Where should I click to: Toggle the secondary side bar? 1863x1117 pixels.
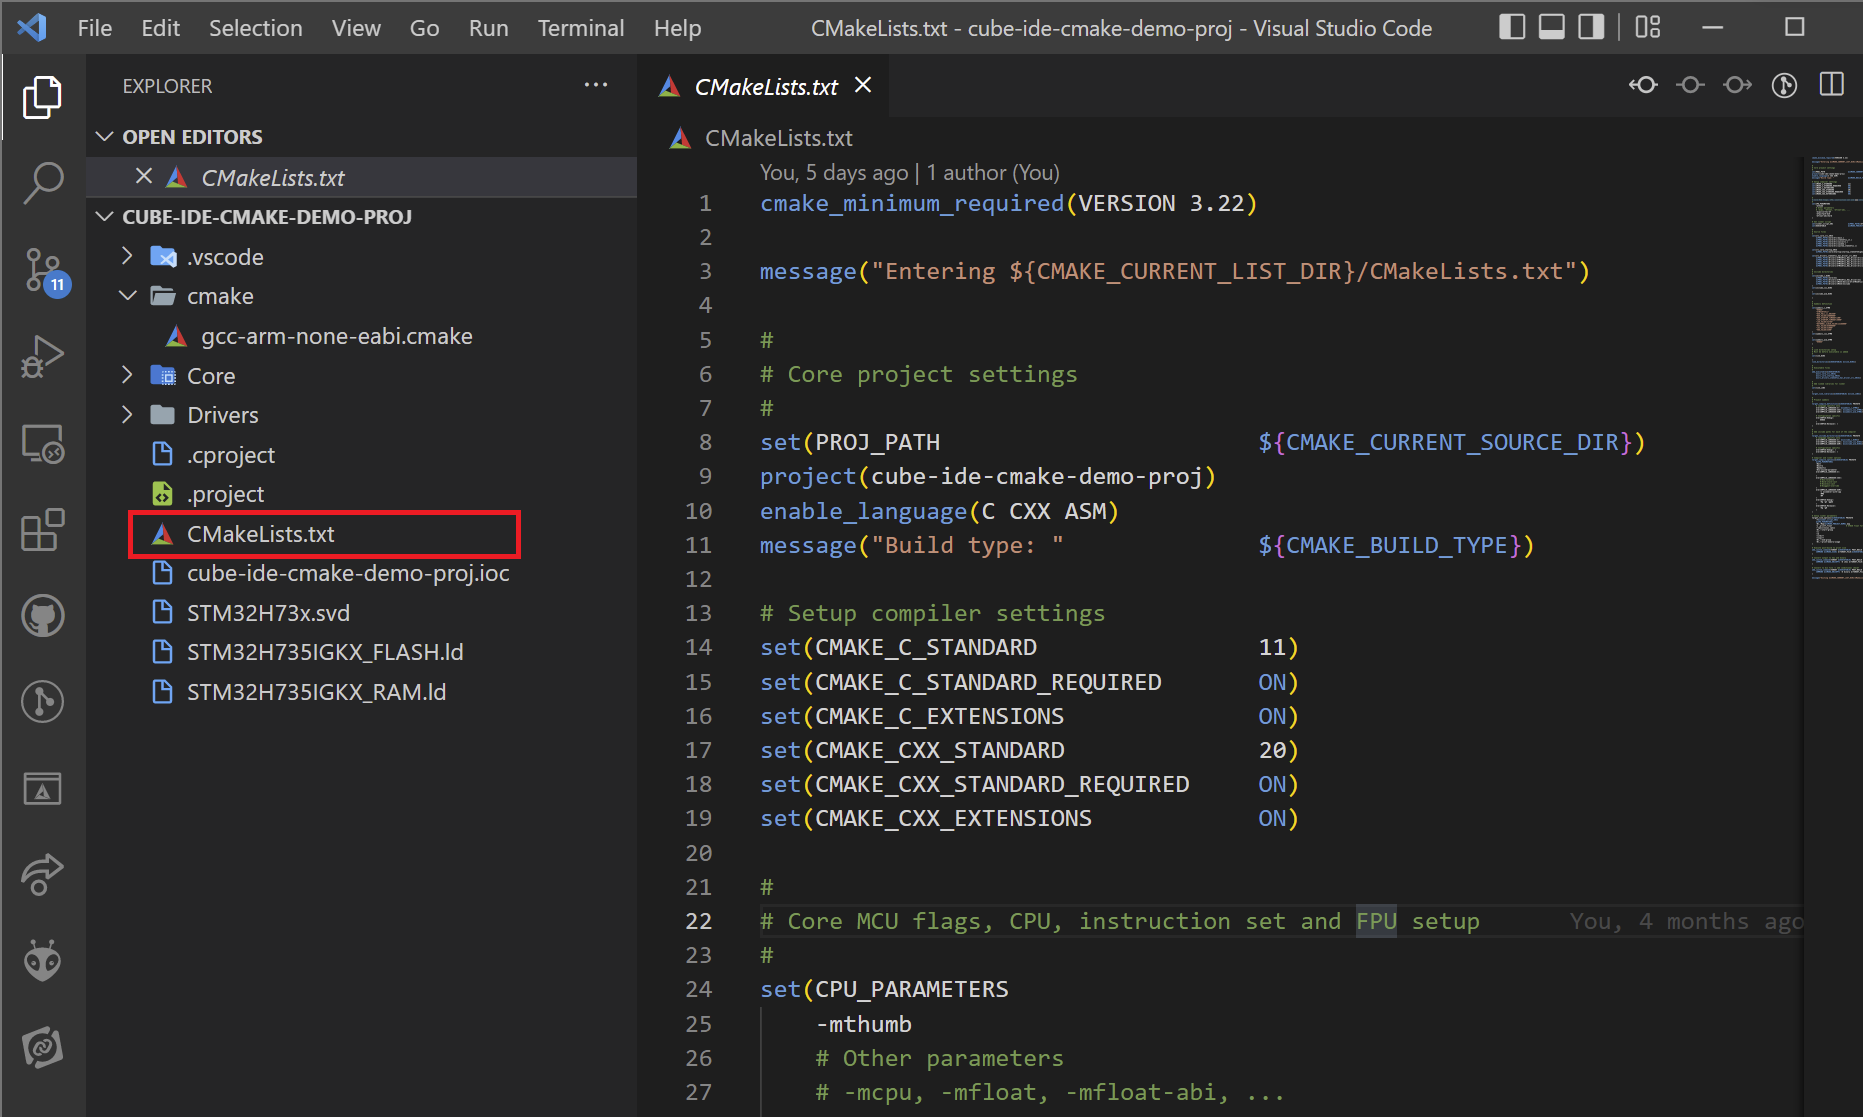[1591, 27]
